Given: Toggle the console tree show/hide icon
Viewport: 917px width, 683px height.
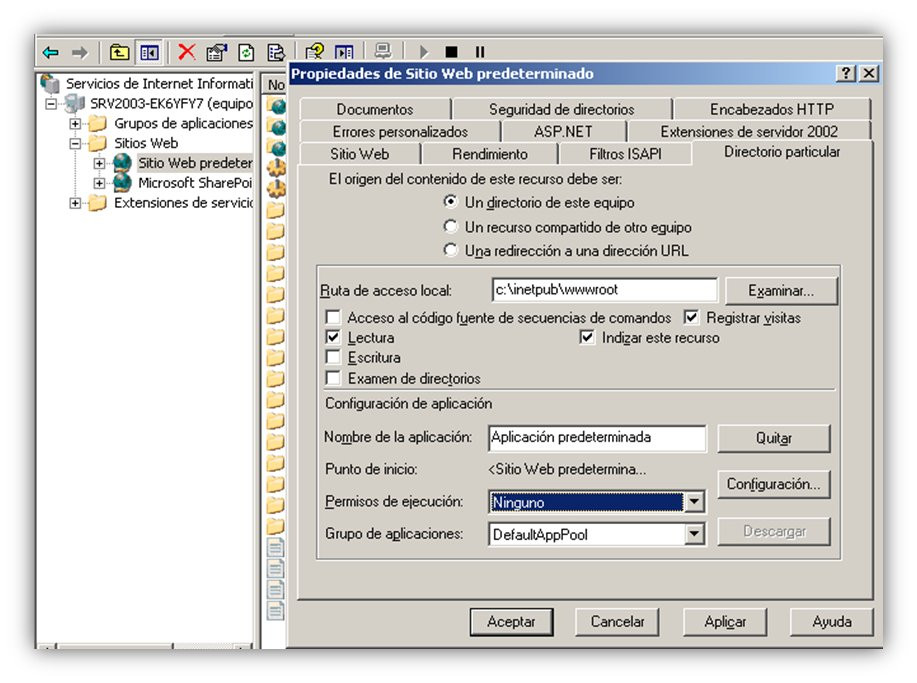Looking at the screenshot, I should (x=149, y=53).
